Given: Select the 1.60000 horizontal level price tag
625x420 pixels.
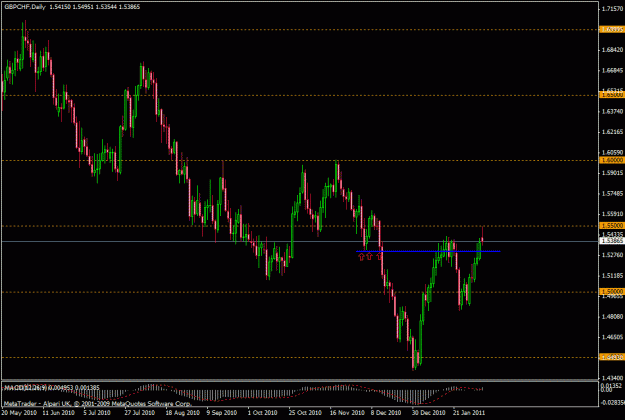Looking at the screenshot, I should [612, 160].
